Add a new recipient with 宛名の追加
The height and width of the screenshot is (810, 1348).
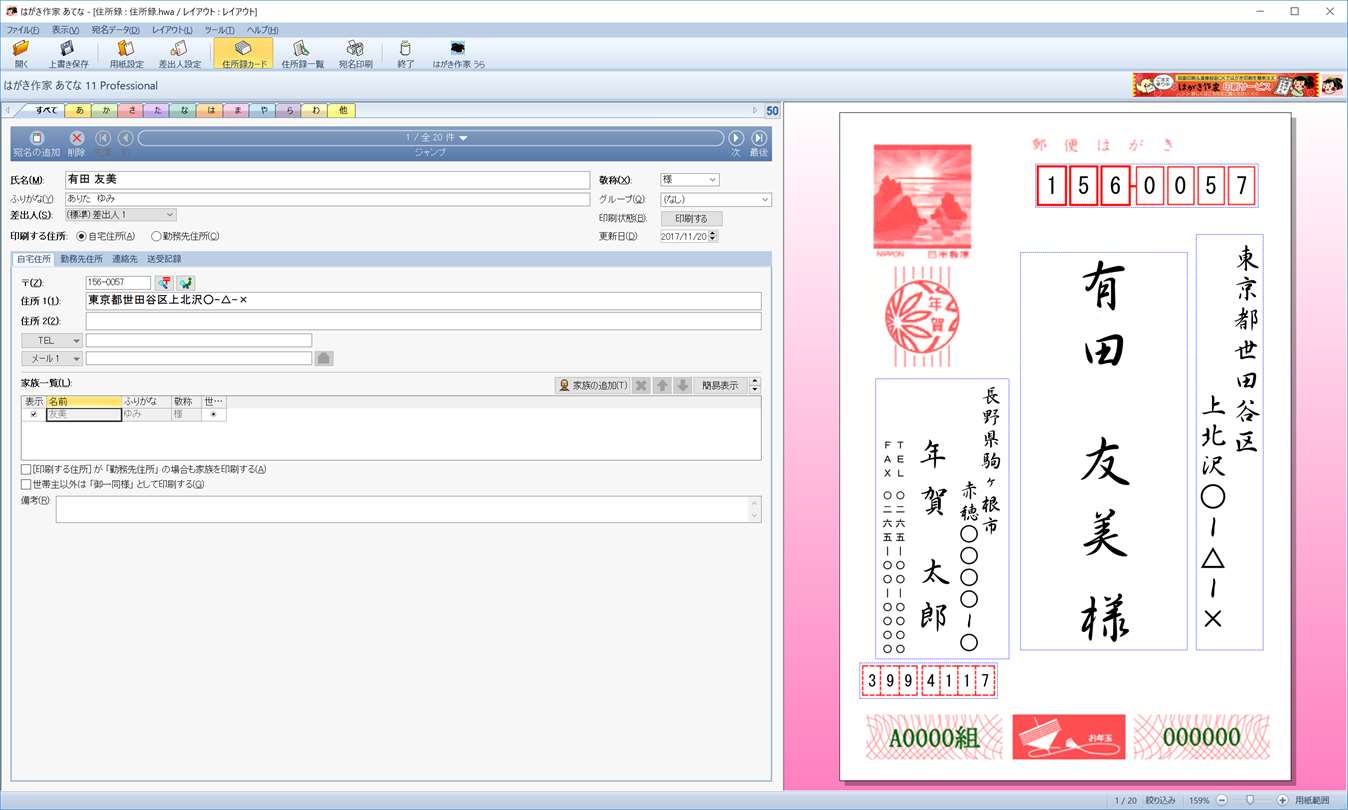pos(36,143)
